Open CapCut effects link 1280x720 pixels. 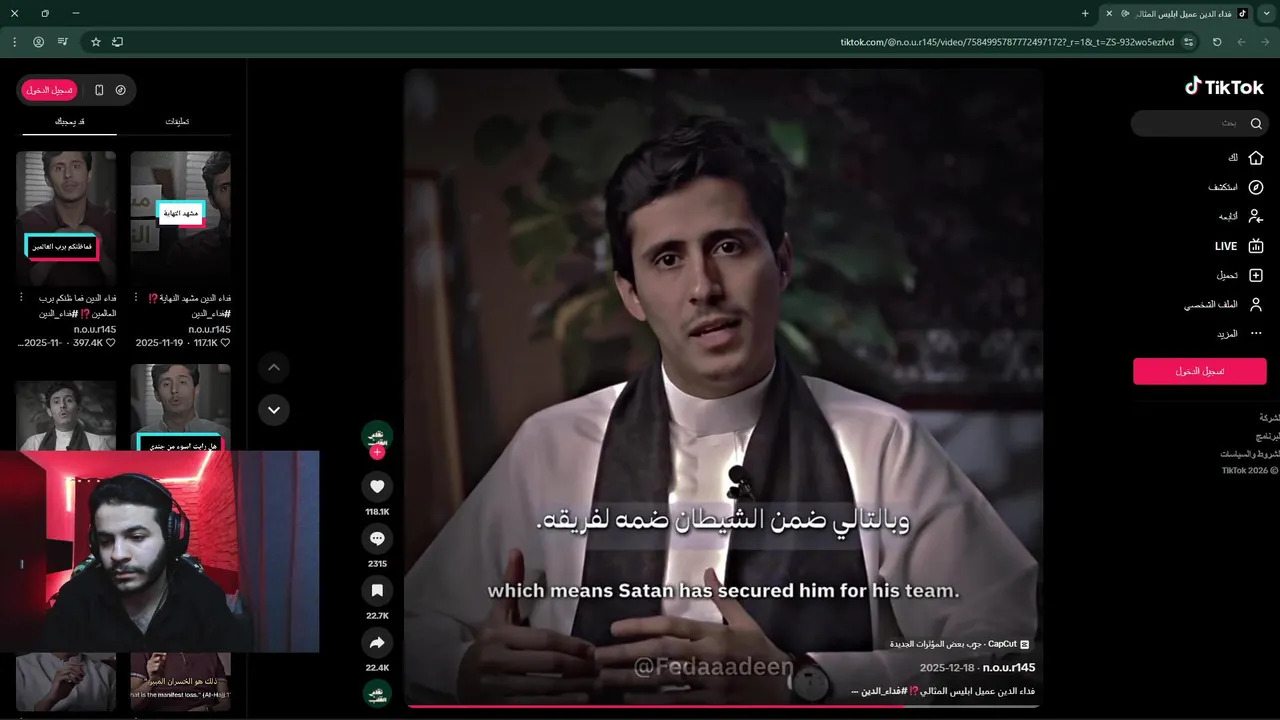(960, 644)
